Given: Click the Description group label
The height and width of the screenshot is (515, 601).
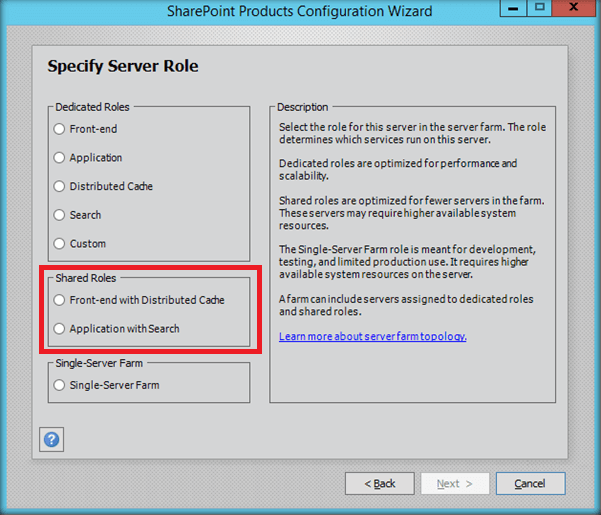Looking at the screenshot, I should coord(302,107).
